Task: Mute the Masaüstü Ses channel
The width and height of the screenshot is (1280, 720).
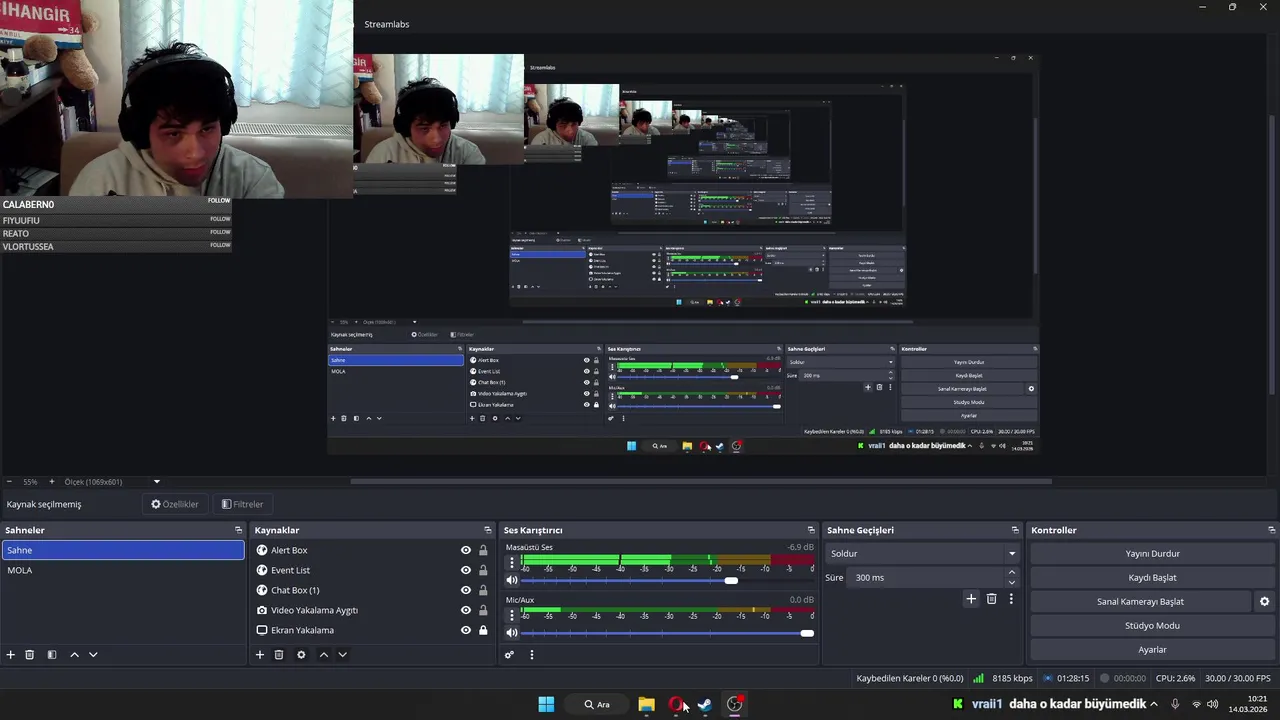Action: coord(512,580)
